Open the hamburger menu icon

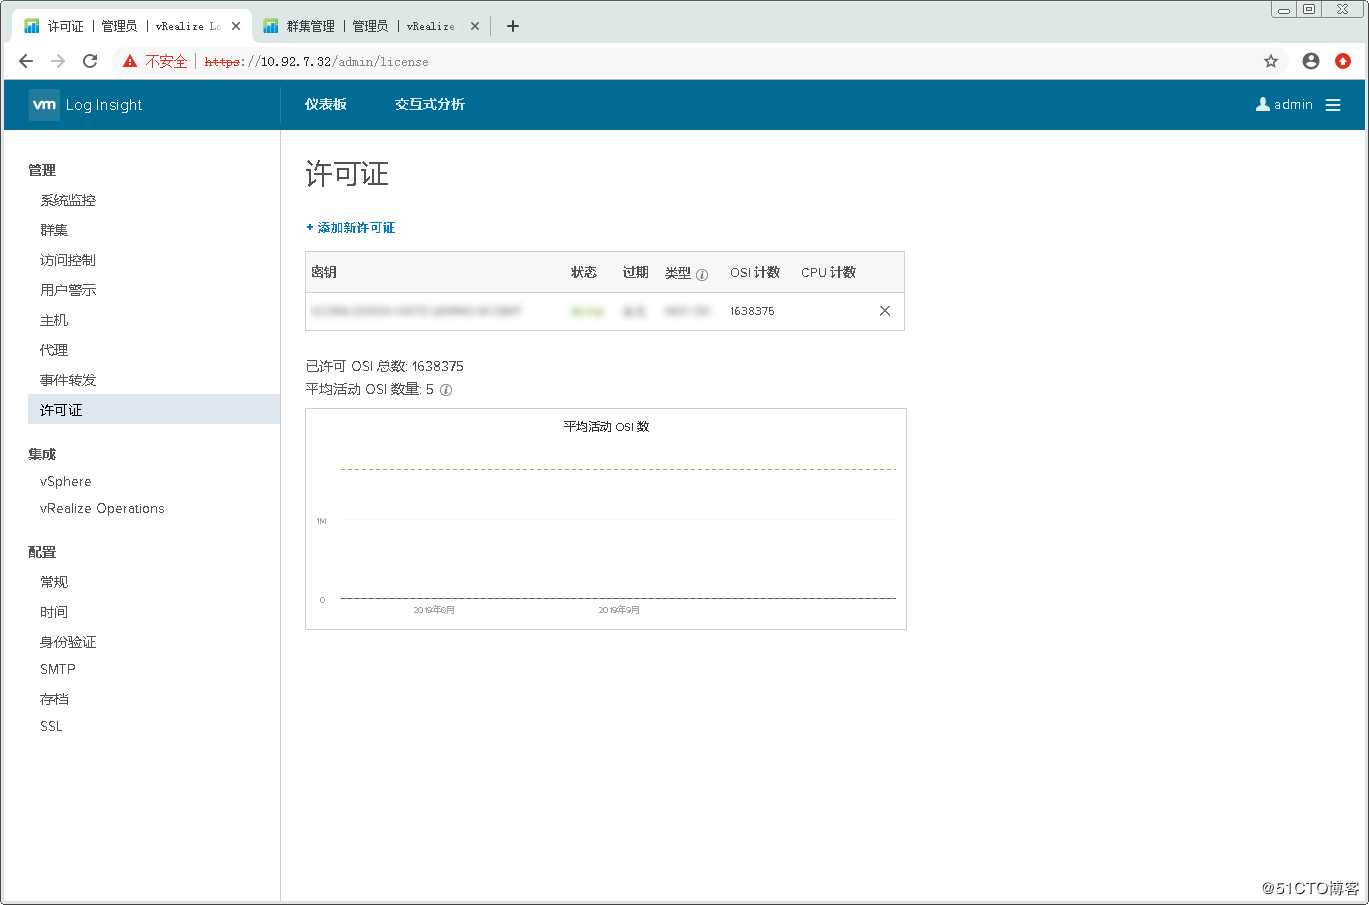(x=1333, y=105)
